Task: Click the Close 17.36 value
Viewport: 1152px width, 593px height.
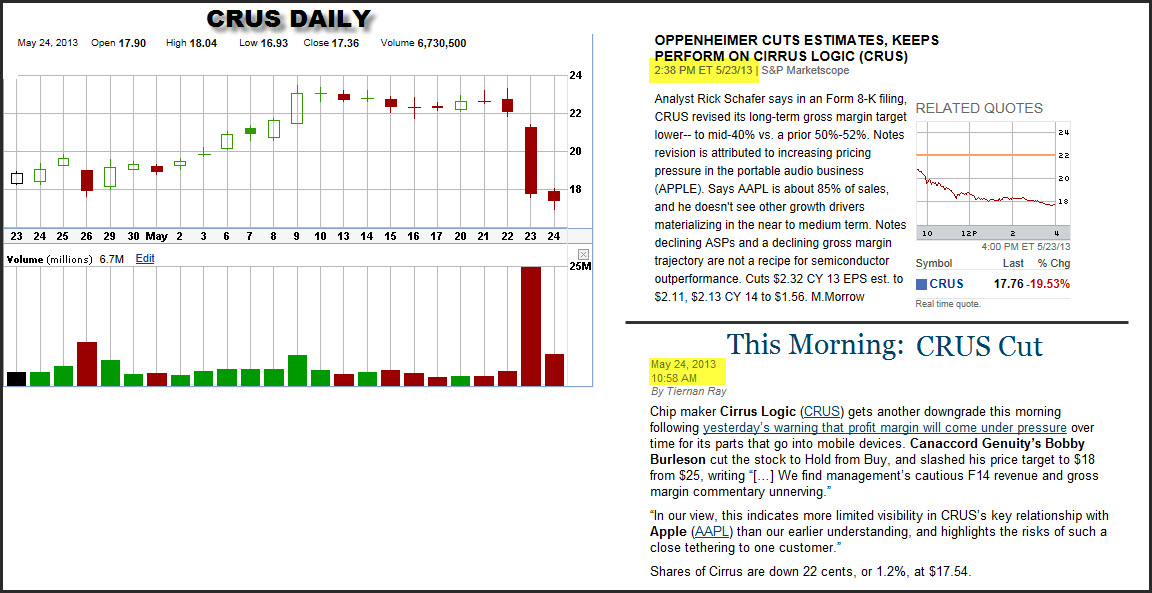Action: [331, 43]
